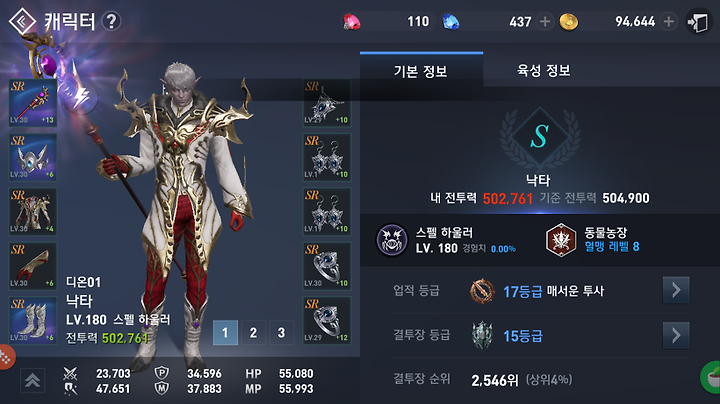Add blue diamonds with plus button
The width and height of the screenshot is (720, 404).
[x=545, y=22]
